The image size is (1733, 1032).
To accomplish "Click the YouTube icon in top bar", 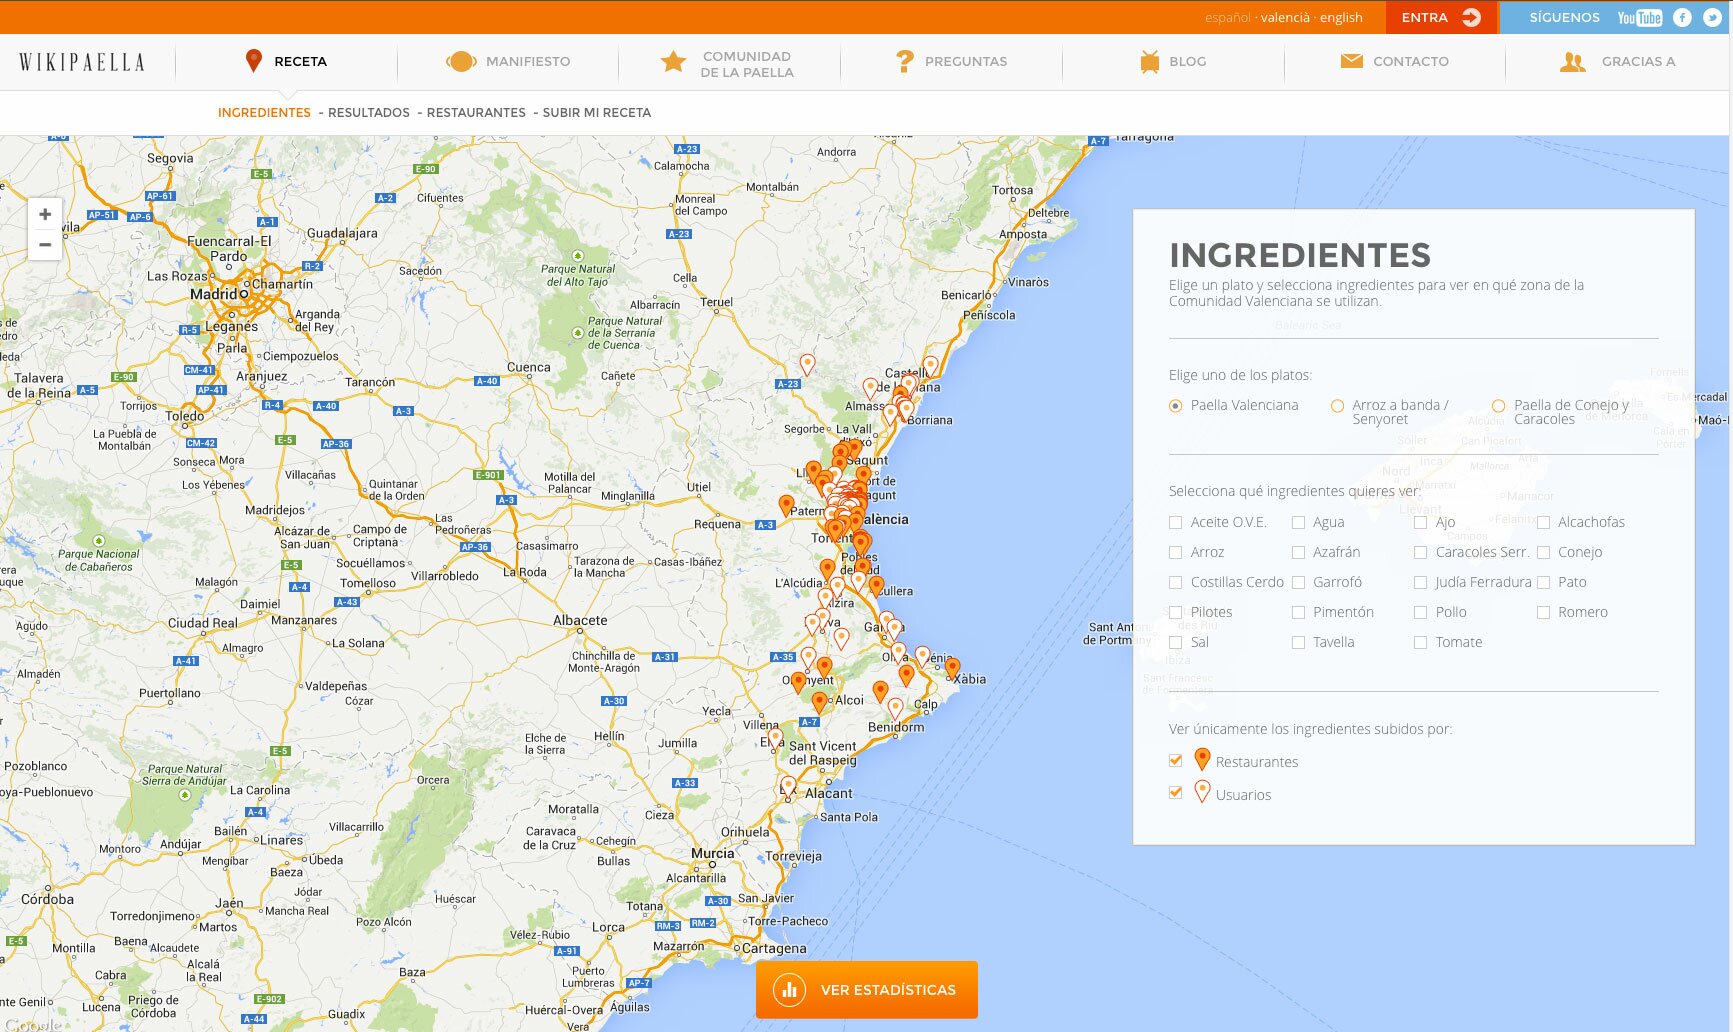I will (x=1639, y=18).
